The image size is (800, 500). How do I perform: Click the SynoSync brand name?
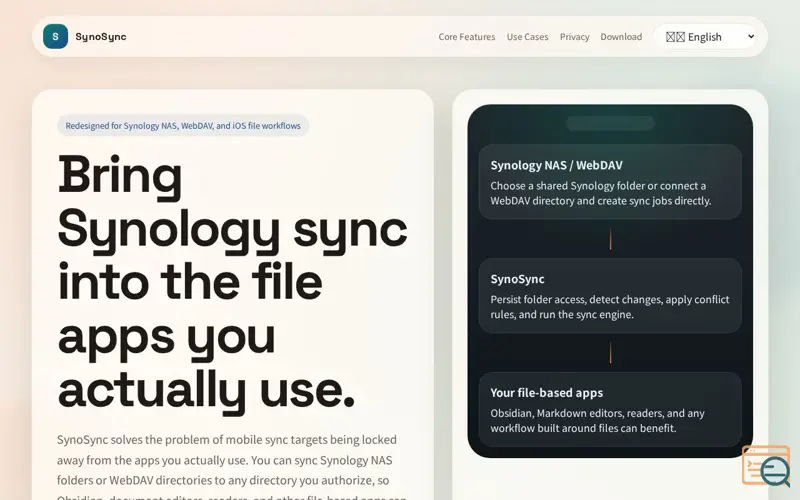(x=101, y=37)
